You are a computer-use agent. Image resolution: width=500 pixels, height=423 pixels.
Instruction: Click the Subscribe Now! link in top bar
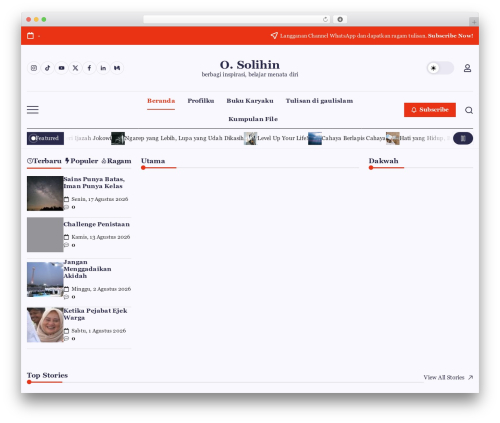pos(450,36)
